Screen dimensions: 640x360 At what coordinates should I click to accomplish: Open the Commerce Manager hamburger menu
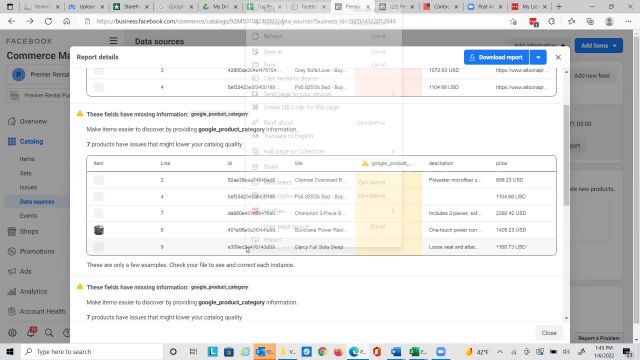pyautogui.click(x=113, y=41)
